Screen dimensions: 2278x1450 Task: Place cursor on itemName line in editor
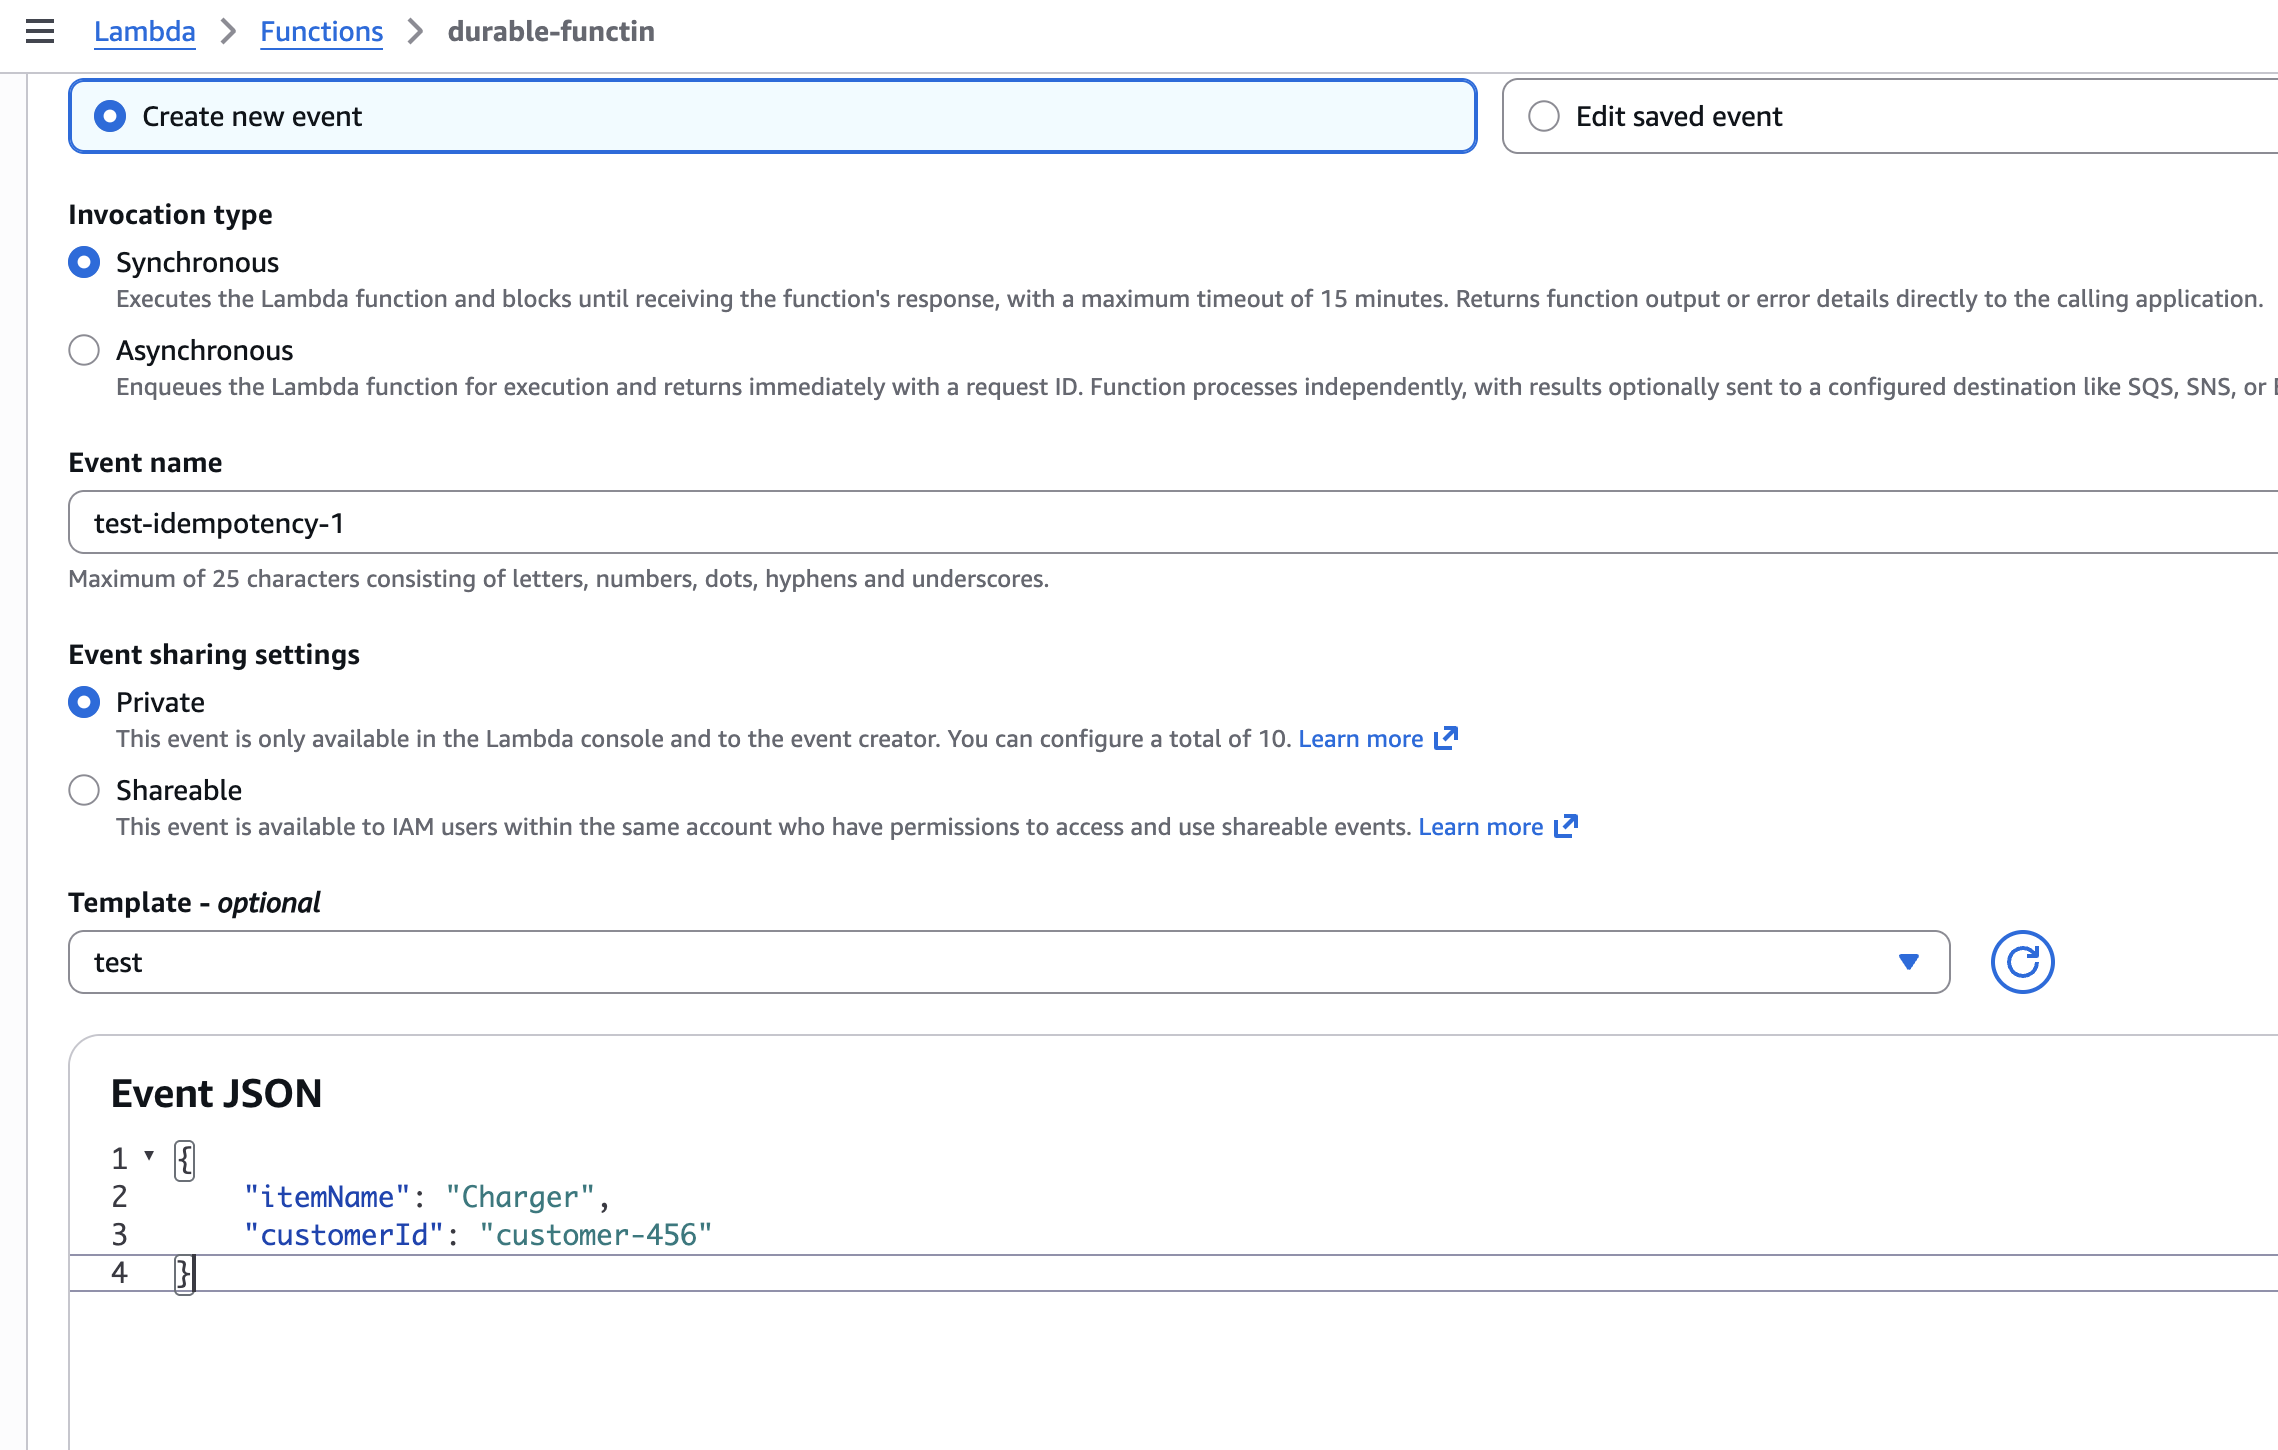[x=425, y=1197]
